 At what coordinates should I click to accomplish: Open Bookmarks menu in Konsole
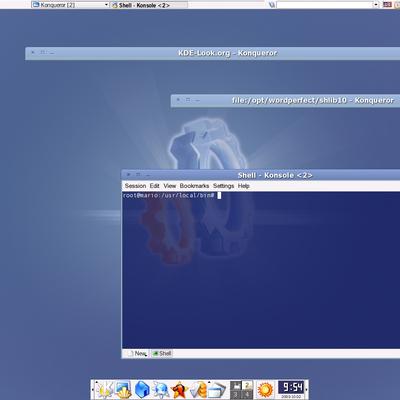pos(194,186)
